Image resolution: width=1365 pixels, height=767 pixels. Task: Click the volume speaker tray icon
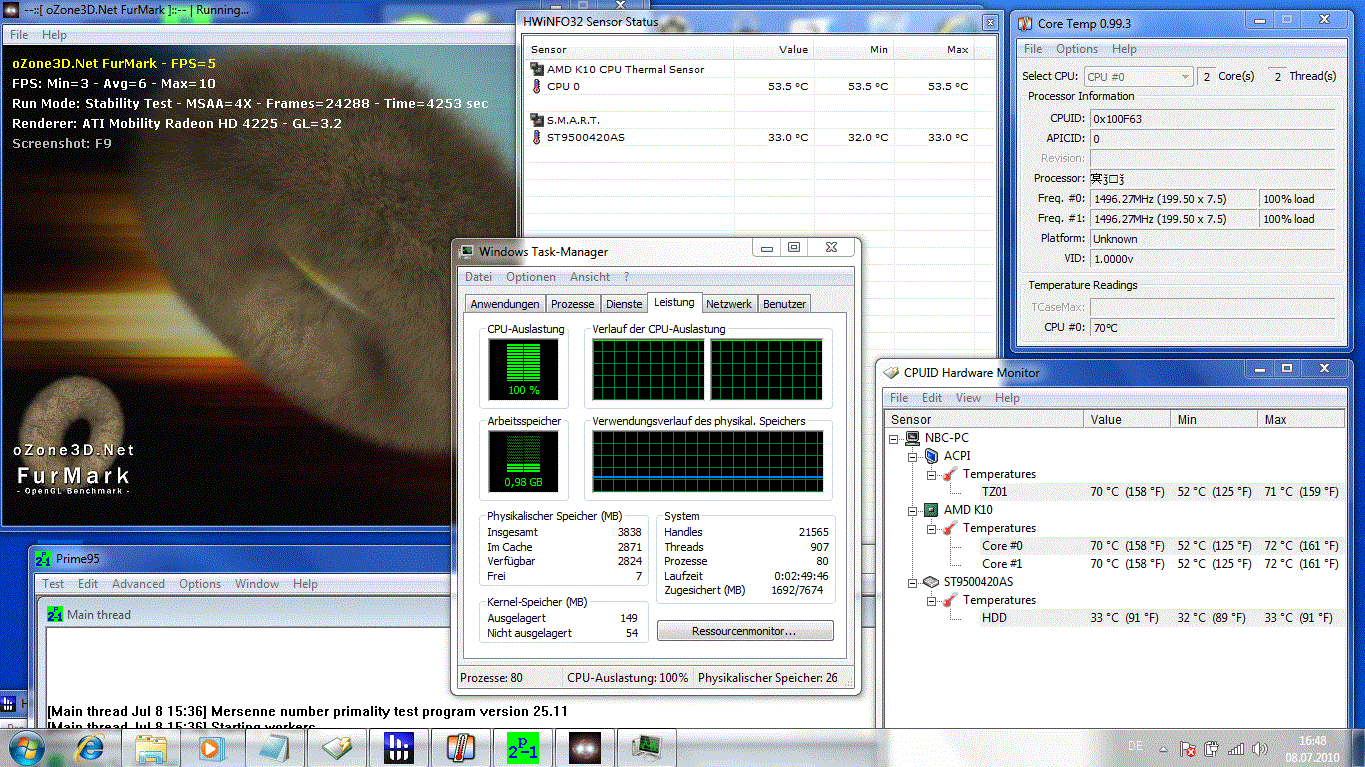[x=1261, y=747]
